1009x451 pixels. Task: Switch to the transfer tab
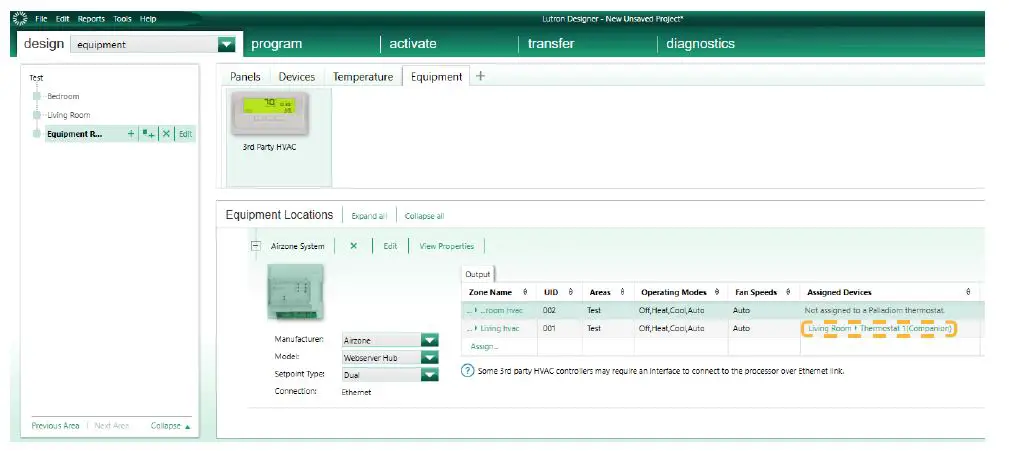(551, 44)
